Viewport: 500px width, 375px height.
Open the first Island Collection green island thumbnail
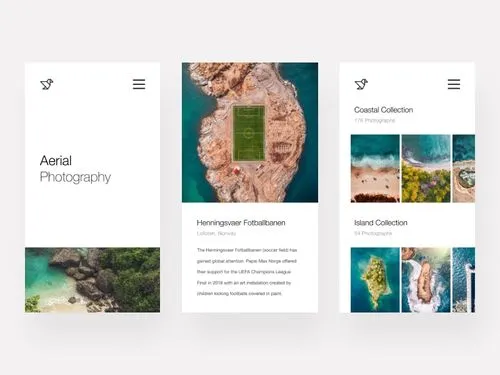click(375, 280)
